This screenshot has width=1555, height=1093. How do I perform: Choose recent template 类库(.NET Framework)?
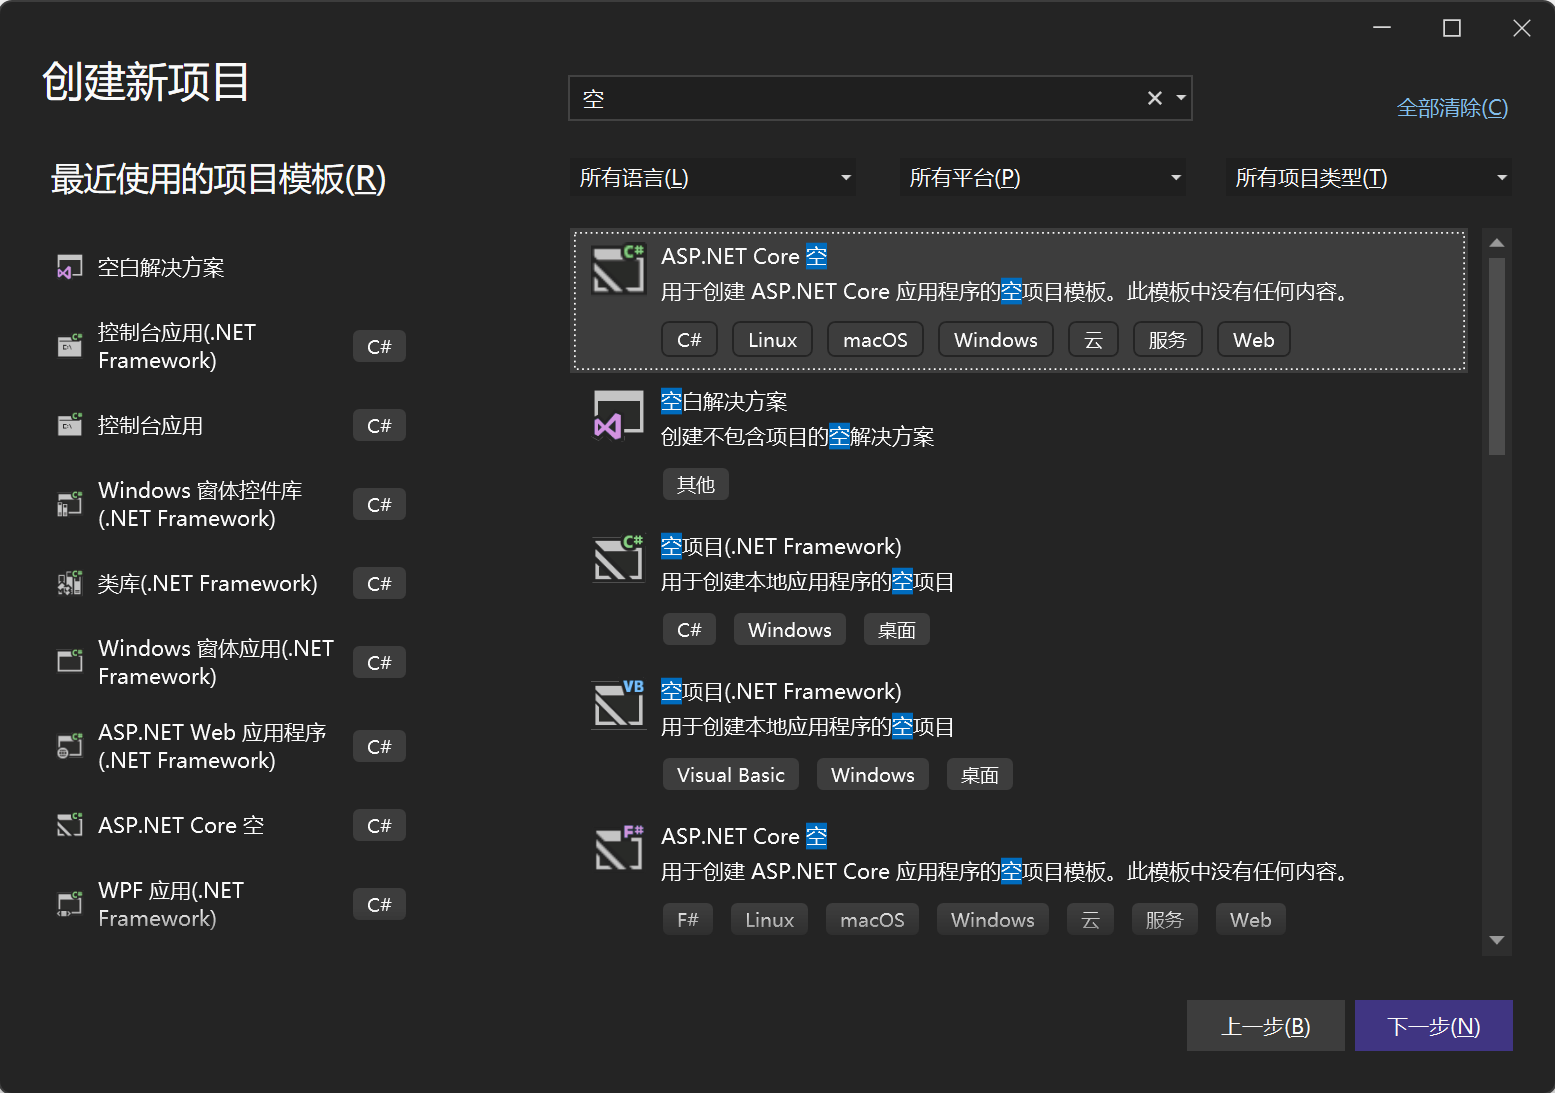point(207,584)
